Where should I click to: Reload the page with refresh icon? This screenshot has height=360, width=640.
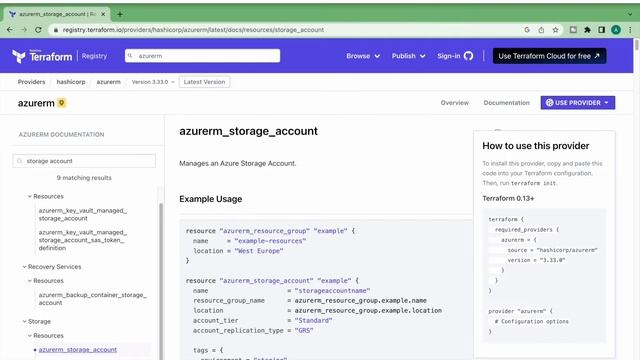pos(38,30)
